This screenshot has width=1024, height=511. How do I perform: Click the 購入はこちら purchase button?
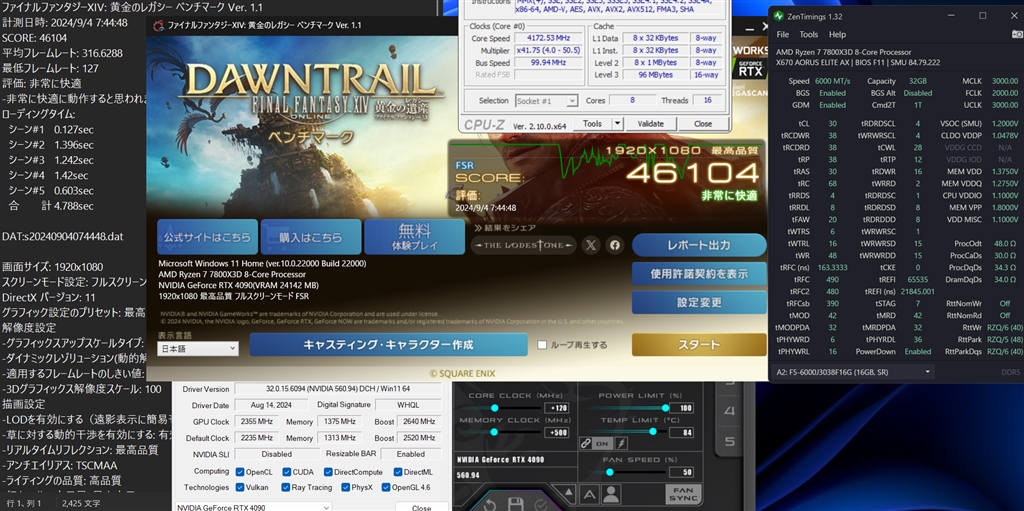click(311, 237)
